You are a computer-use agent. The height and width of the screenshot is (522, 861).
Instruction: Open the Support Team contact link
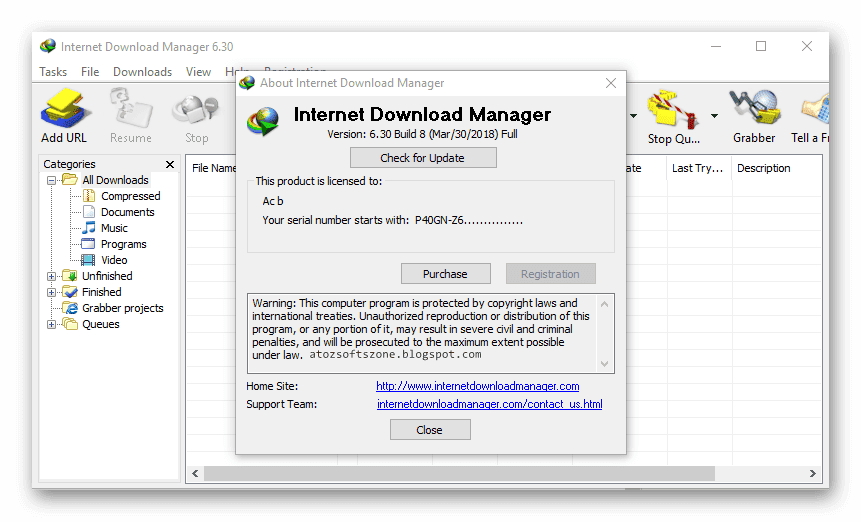pos(489,404)
